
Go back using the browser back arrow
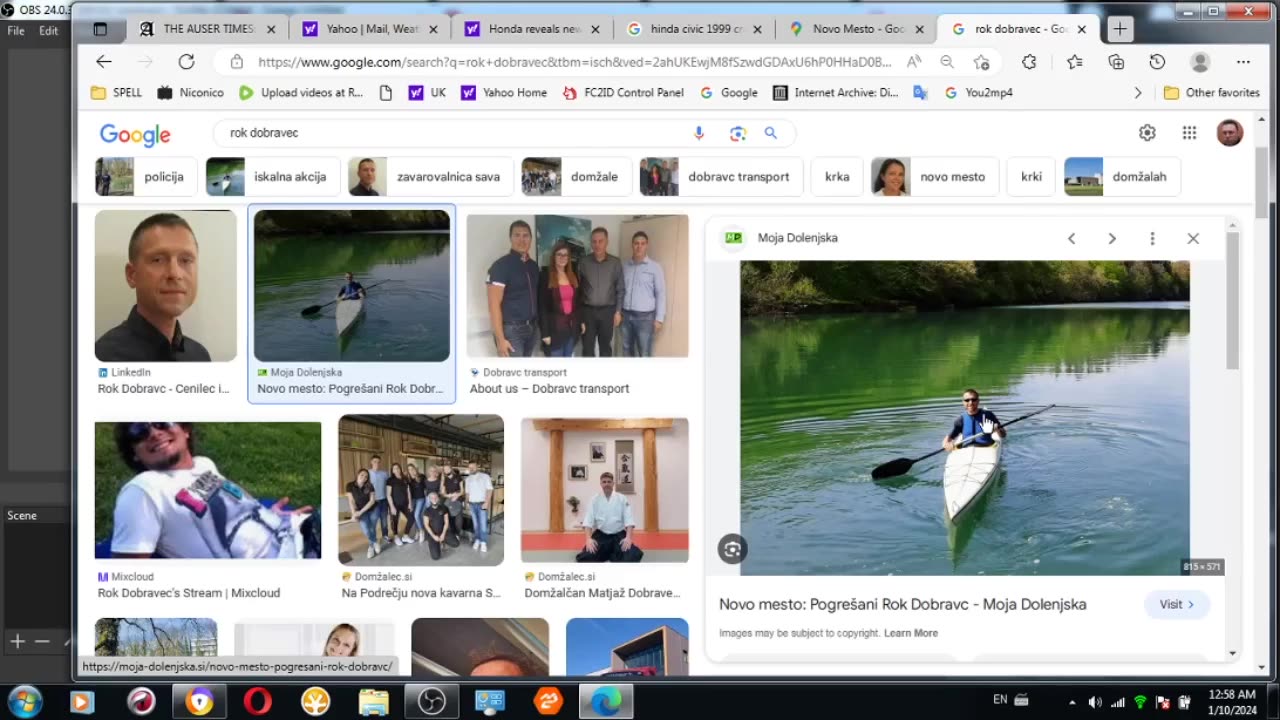104,62
